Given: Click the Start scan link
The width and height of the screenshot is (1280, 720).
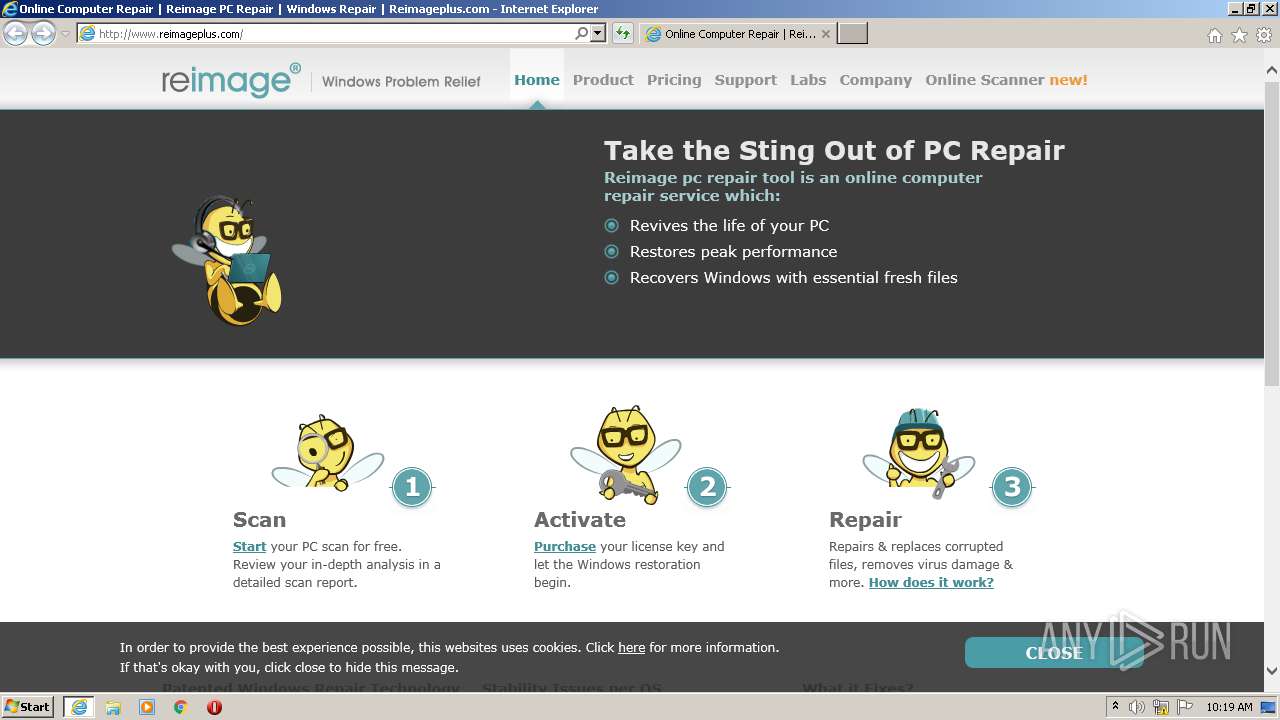Looking at the screenshot, I should [x=249, y=547].
